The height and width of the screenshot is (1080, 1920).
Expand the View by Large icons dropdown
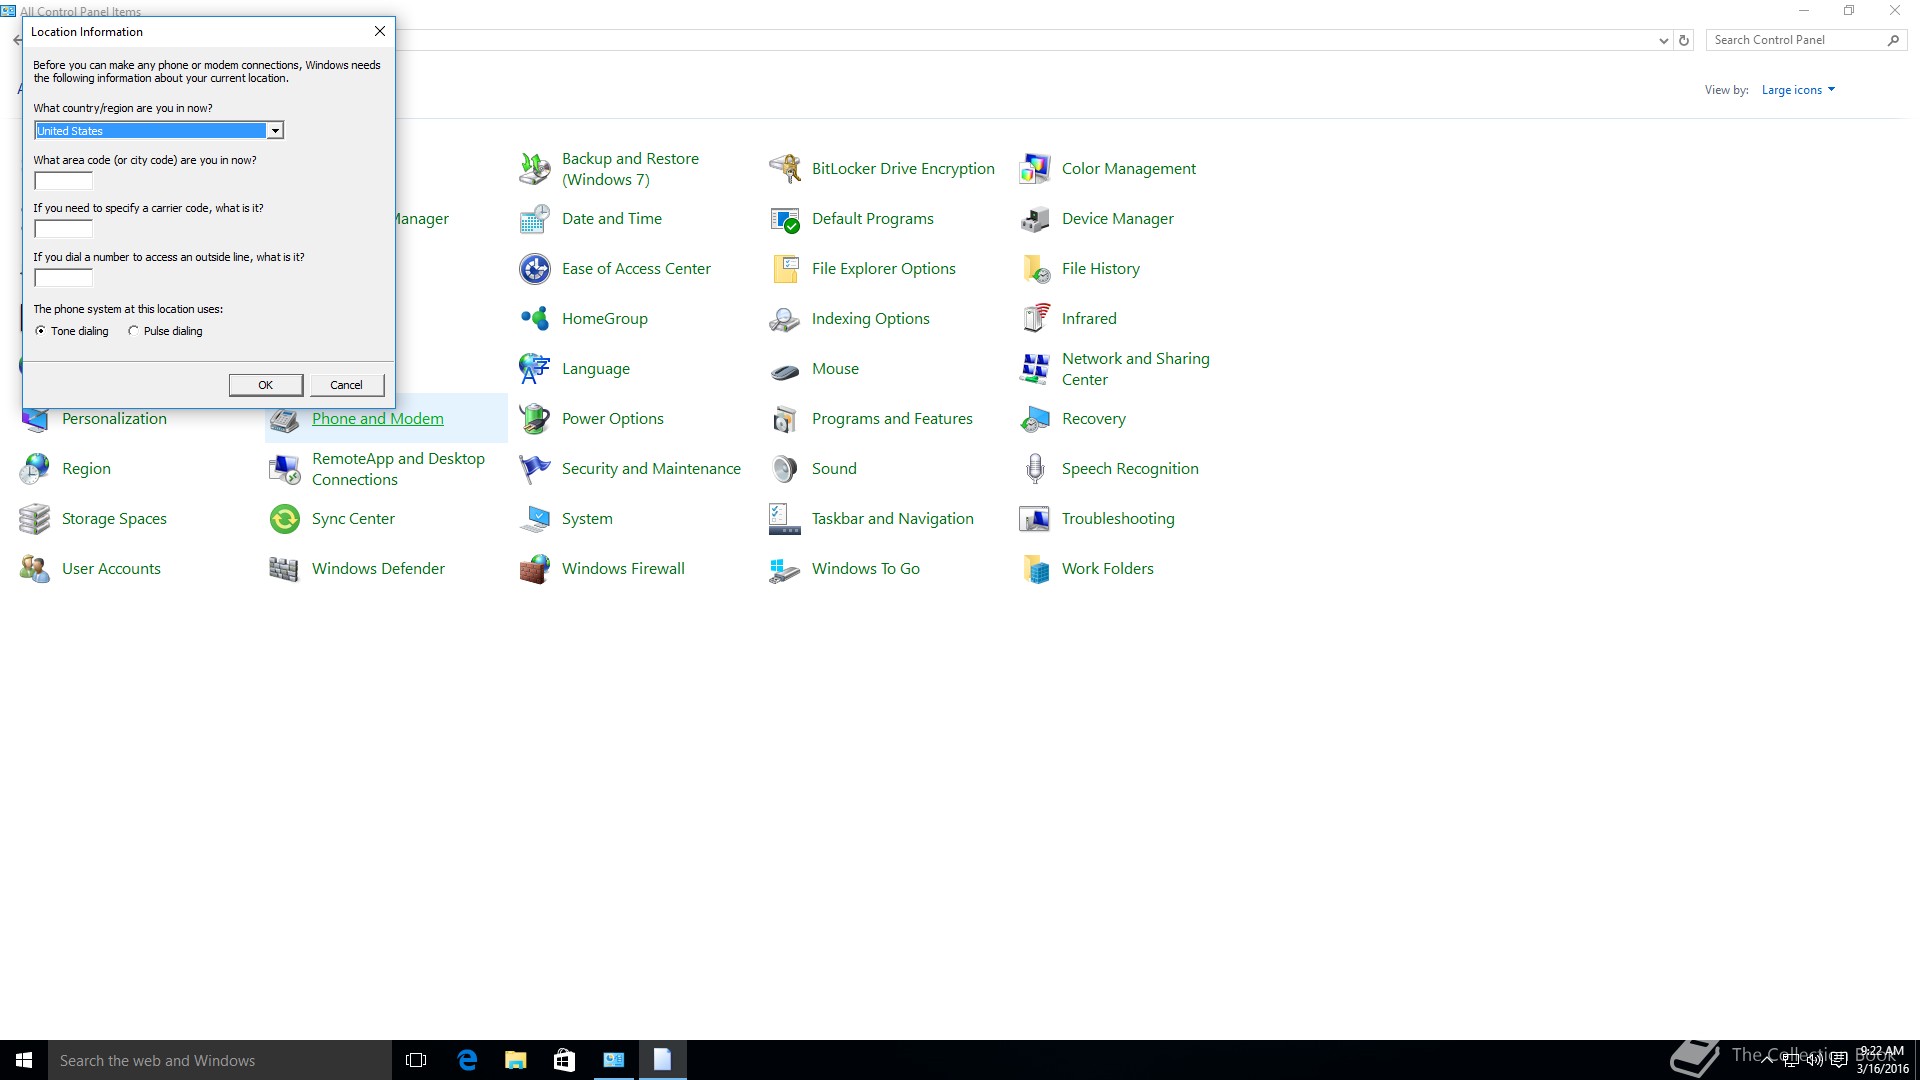[x=1798, y=90]
